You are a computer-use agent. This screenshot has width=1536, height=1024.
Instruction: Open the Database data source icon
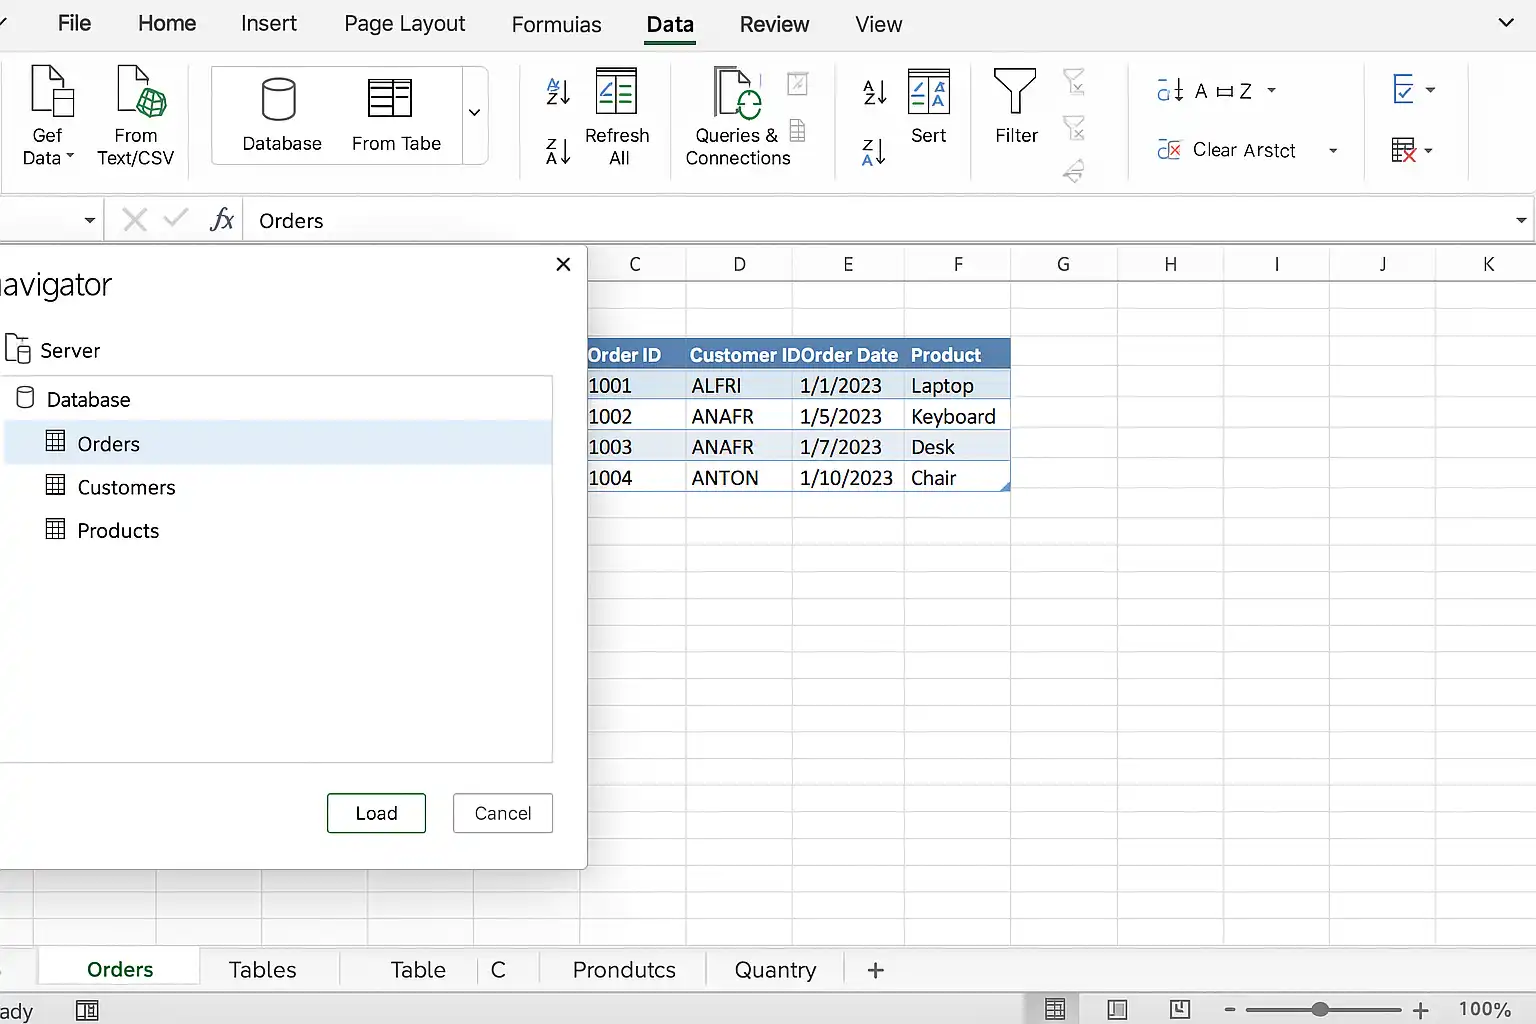[x=278, y=99]
